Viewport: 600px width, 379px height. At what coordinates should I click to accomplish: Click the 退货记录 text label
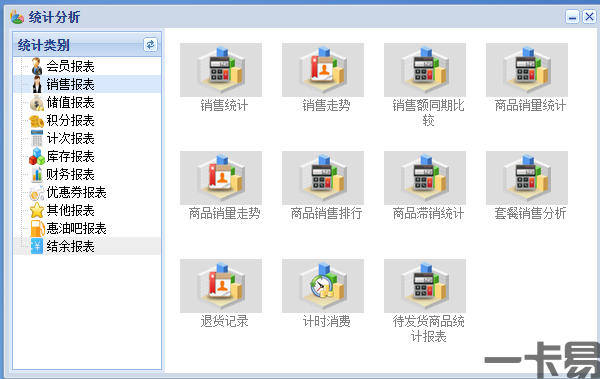click(x=224, y=321)
